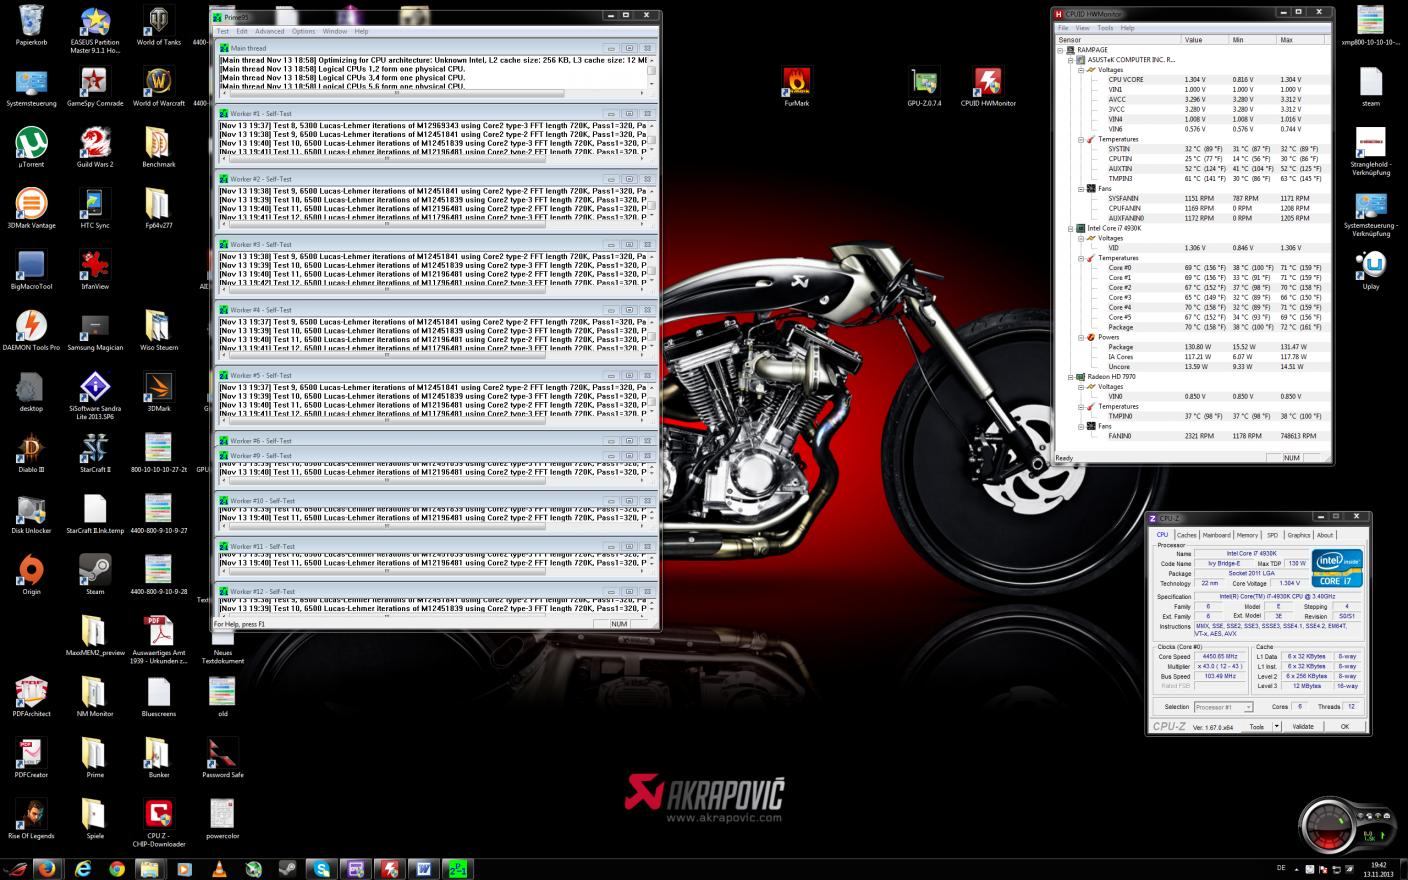The image size is (1408, 880).
Task: Switch to the Mainboard tab in CPU-Z
Action: point(1216,535)
